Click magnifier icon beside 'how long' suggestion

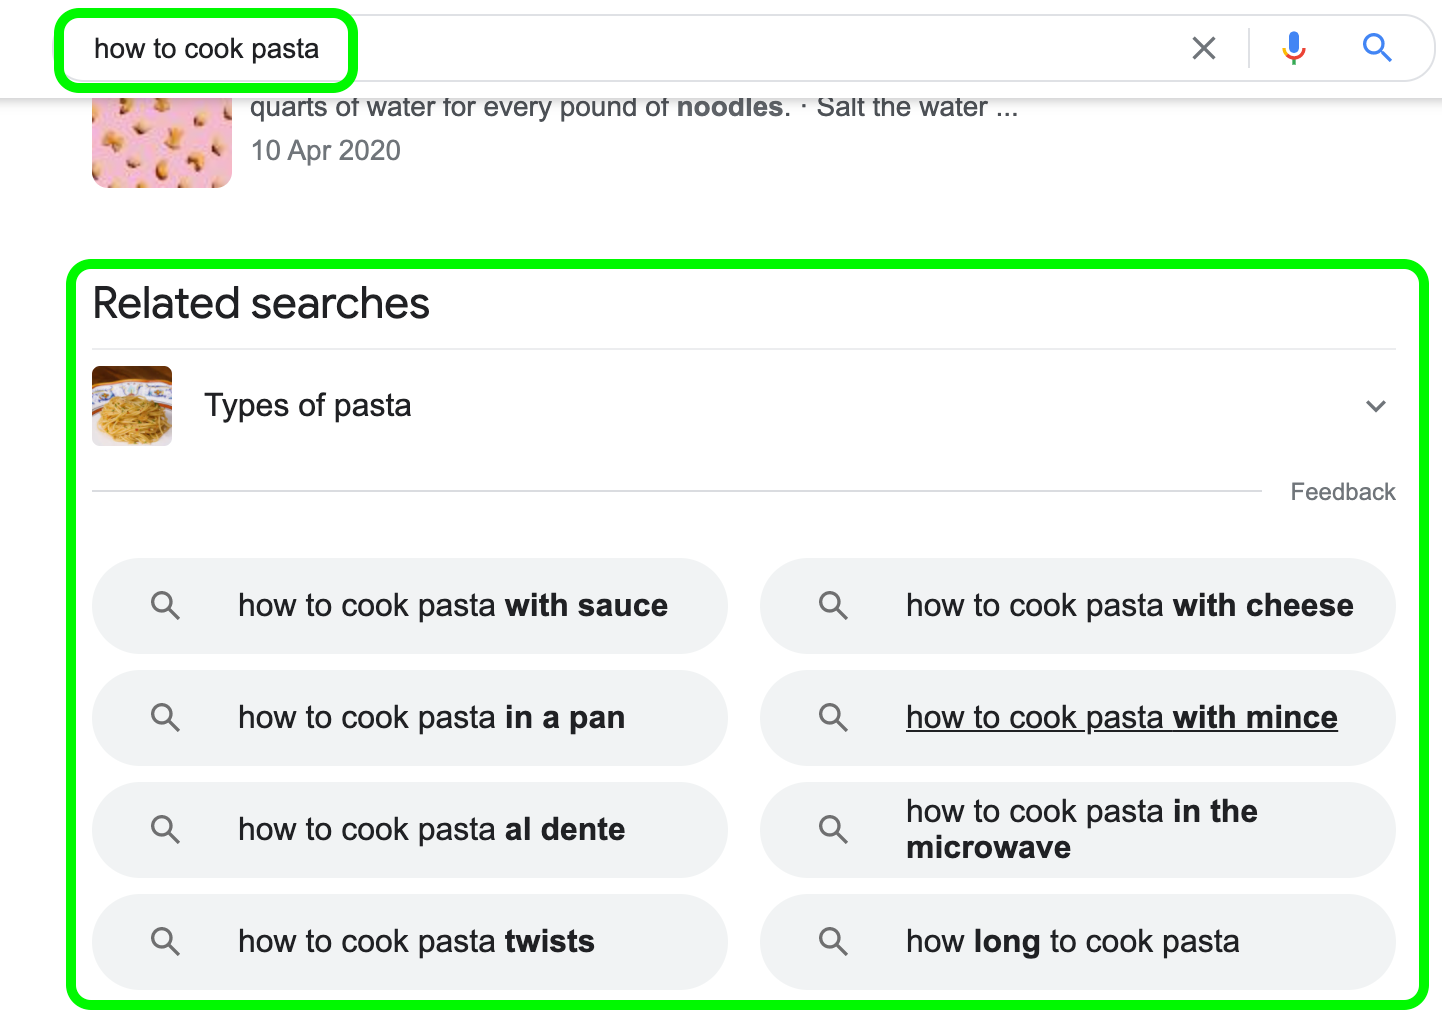click(833, 942)
